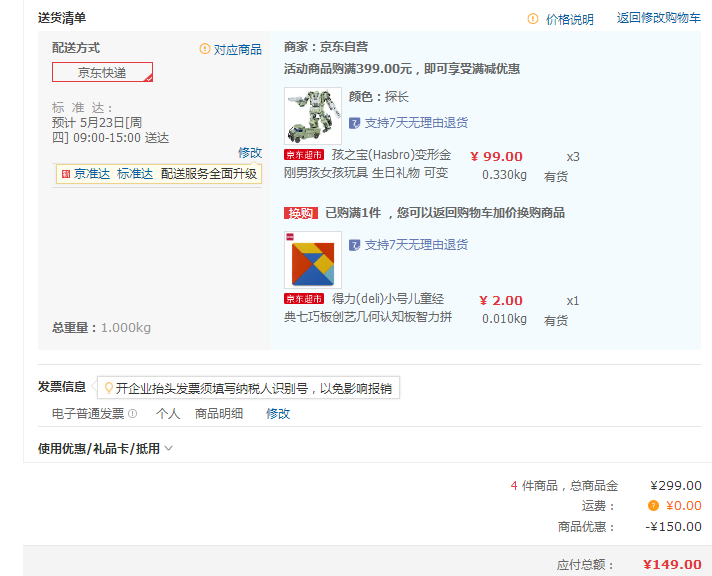
Task: Click the 配送服务全面升级 notice text
Action: (209, 174)
